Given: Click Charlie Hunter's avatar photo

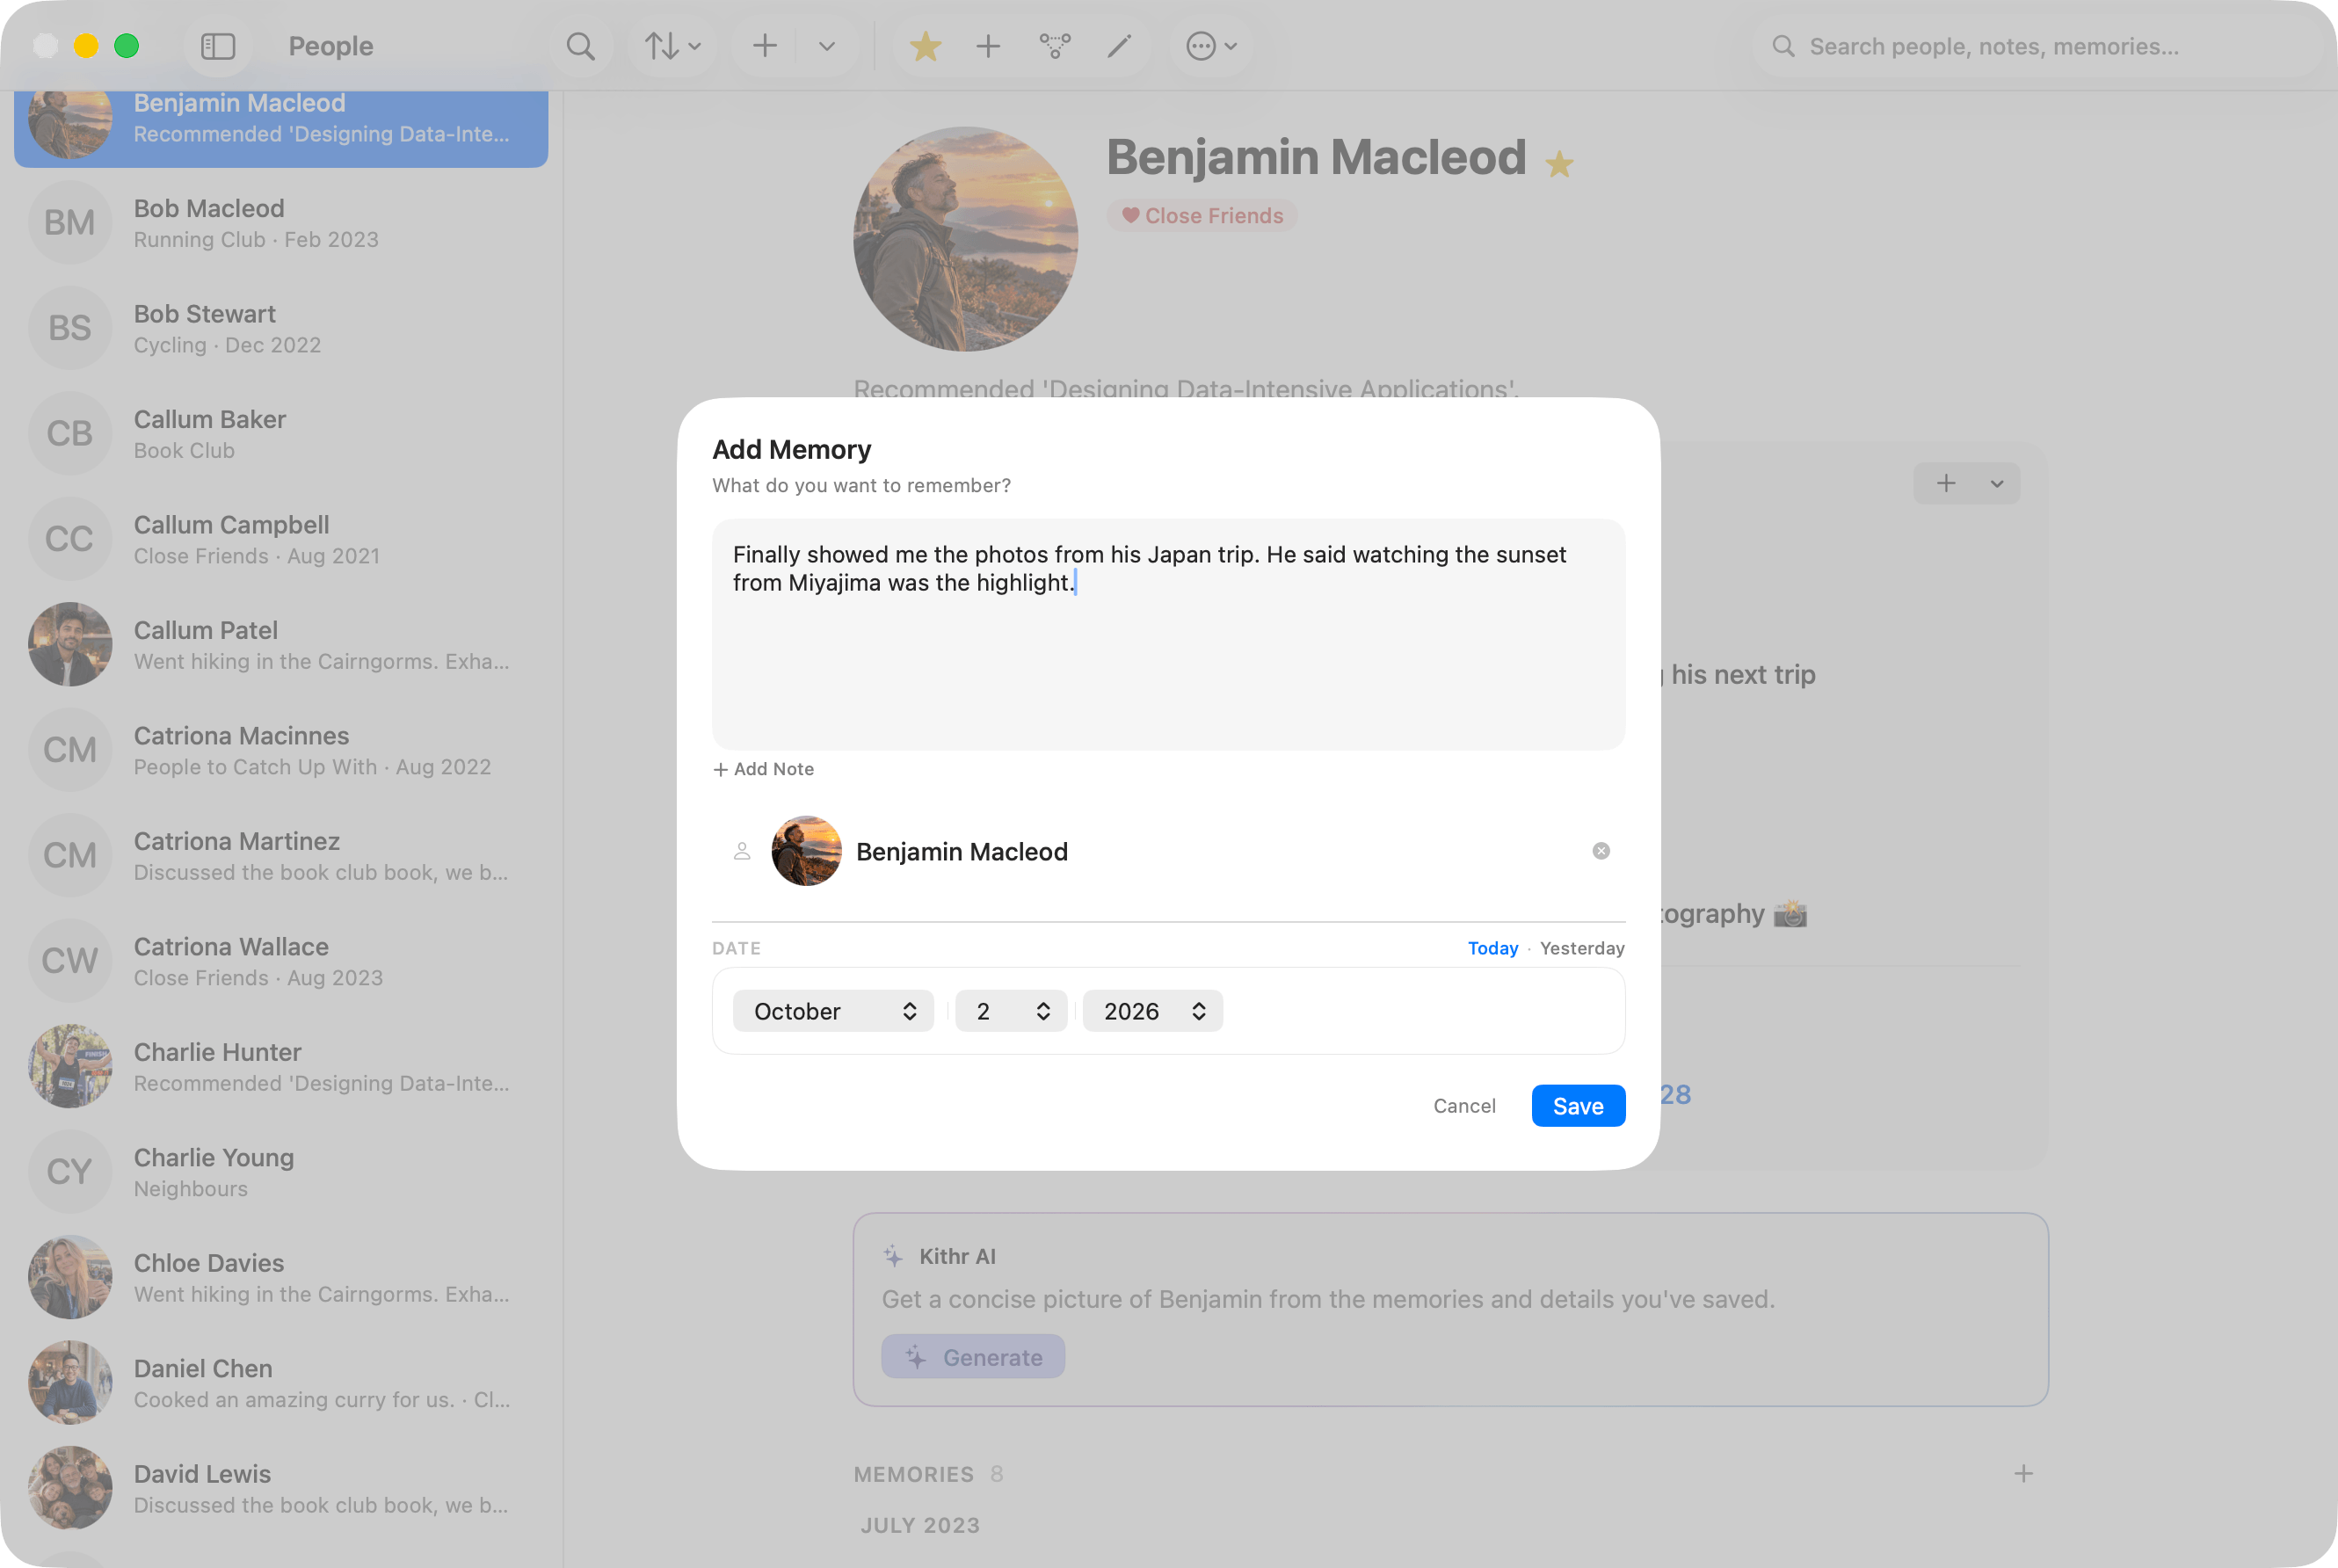Looking at the screenshot, I should [x=70, y=1066].
